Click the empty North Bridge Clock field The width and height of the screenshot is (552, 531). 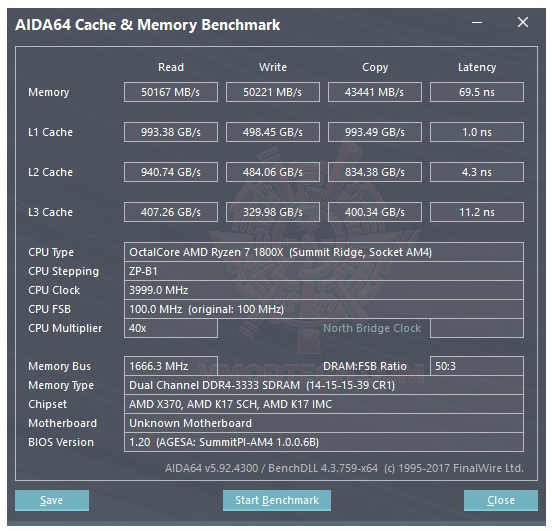(477, 328)
